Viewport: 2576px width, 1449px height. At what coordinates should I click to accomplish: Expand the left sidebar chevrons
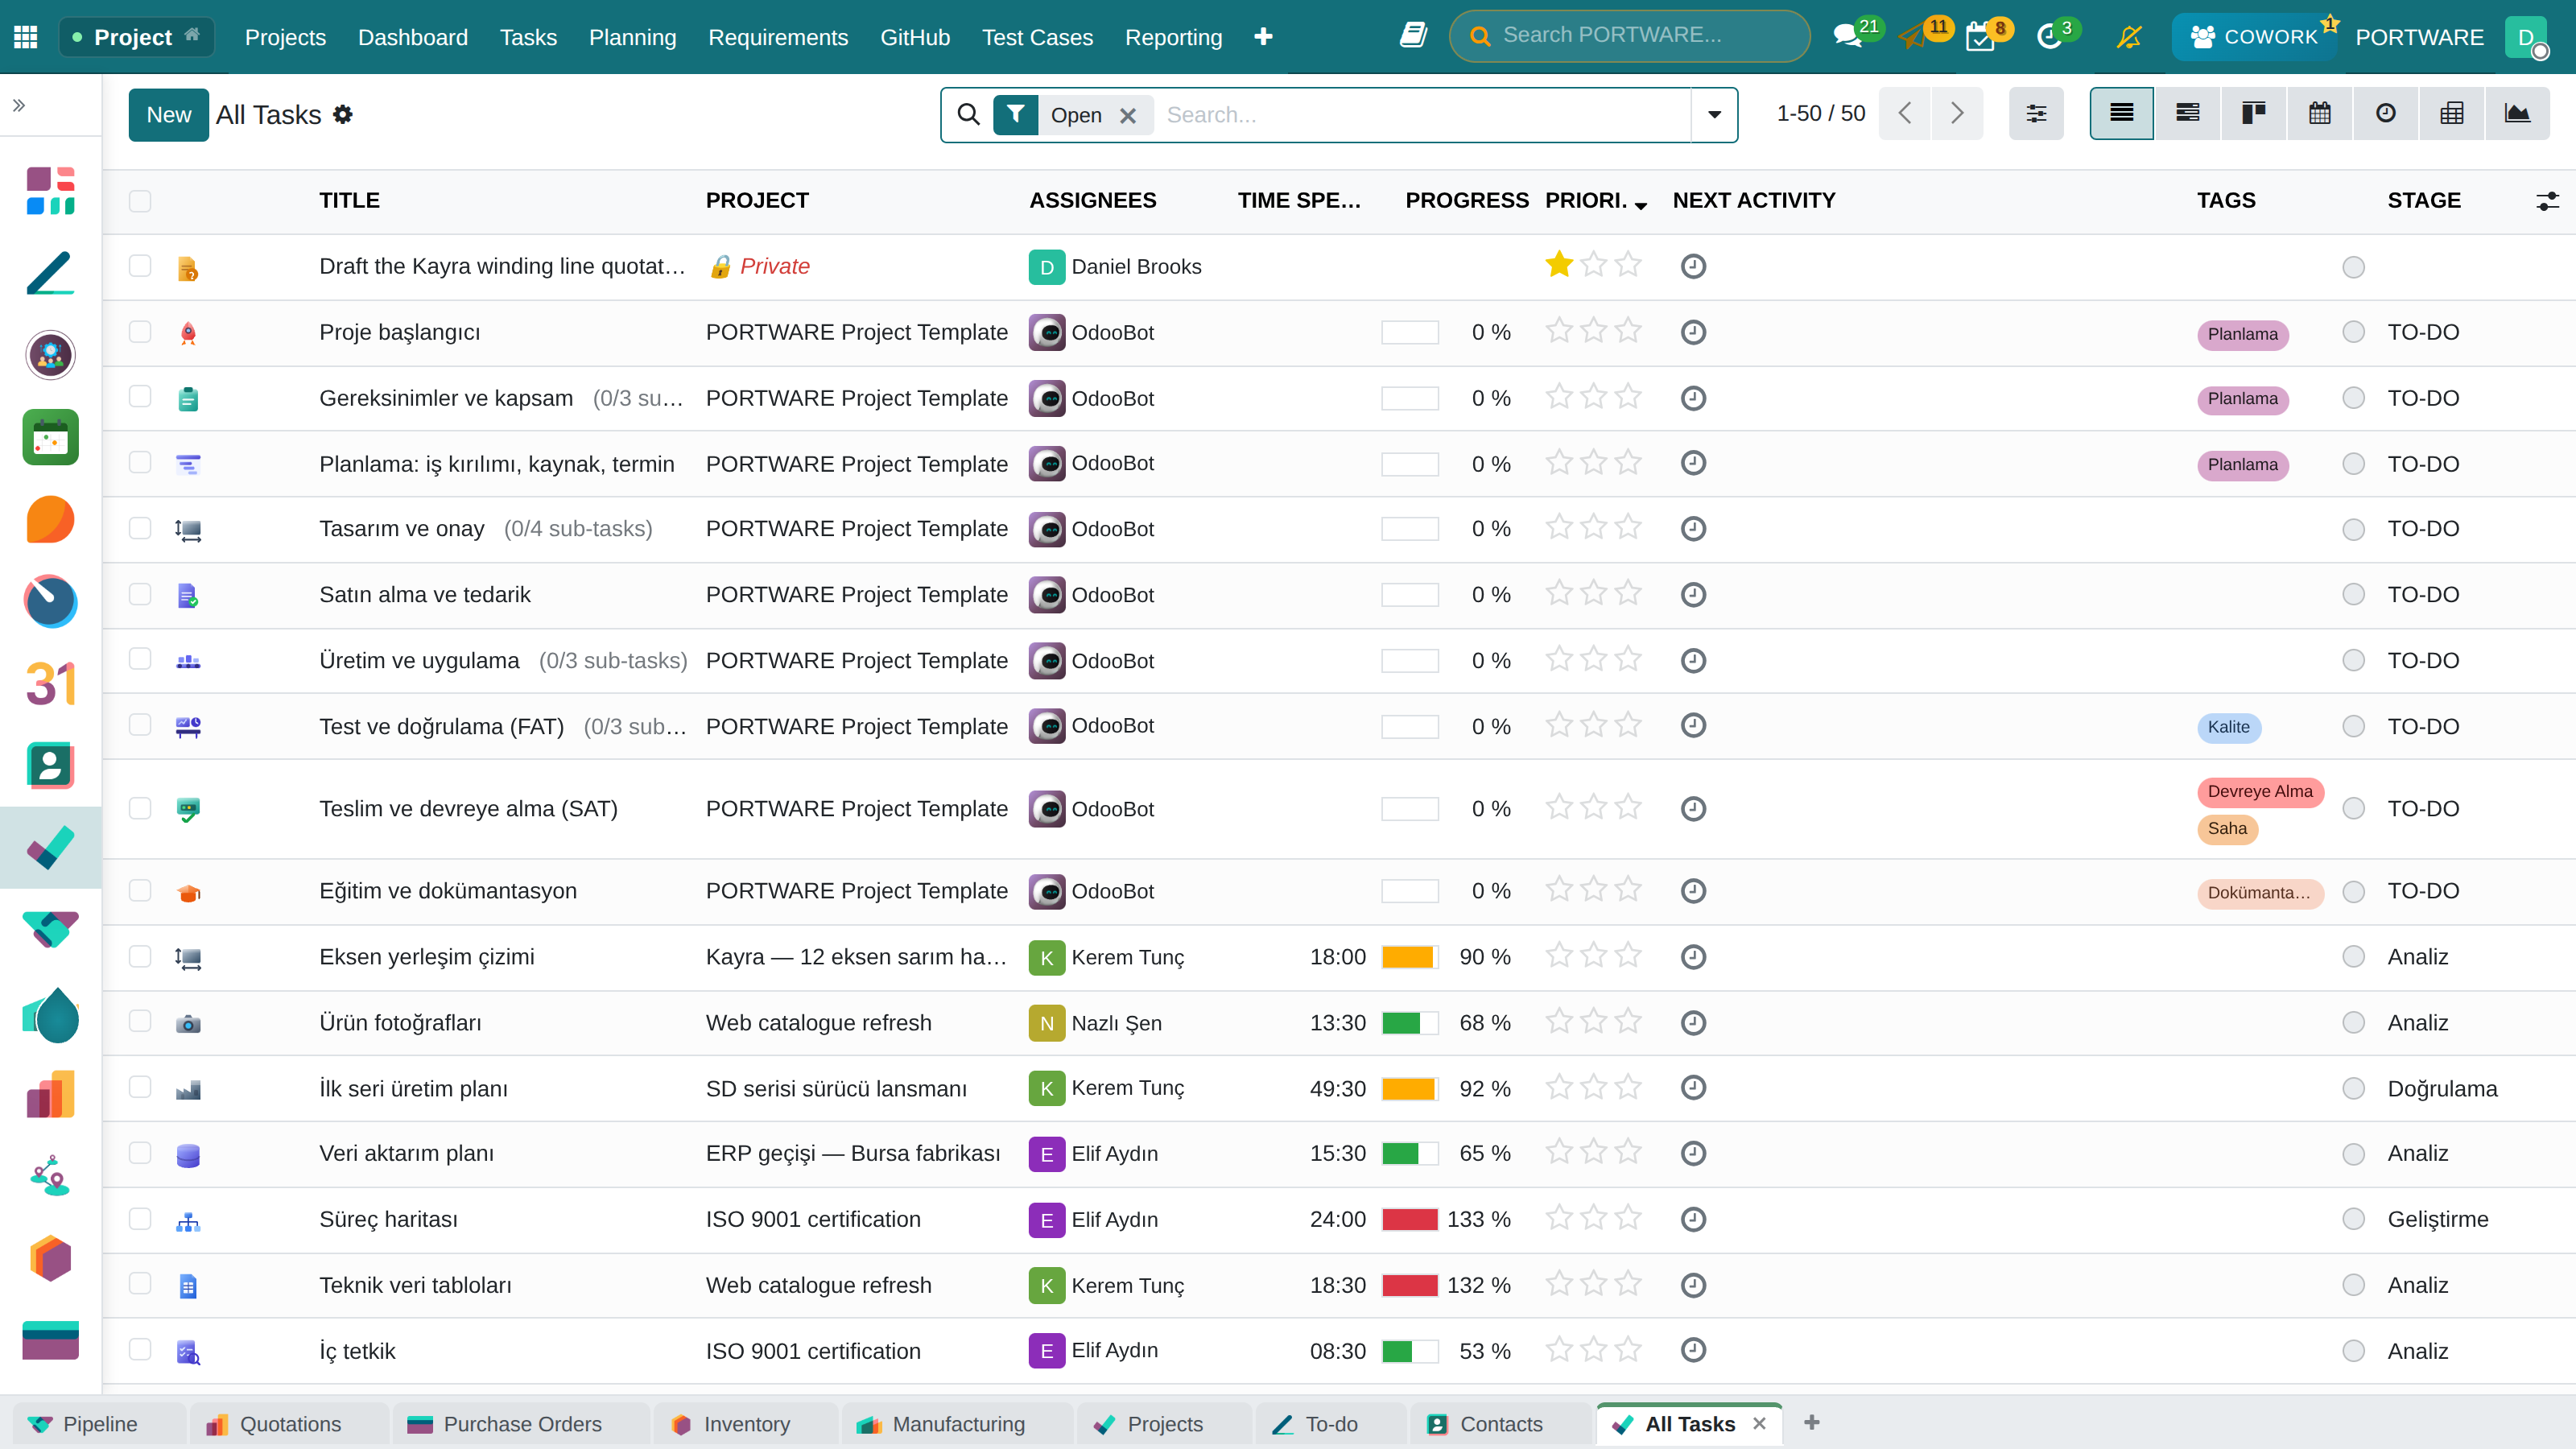click(x=18, y=105)
